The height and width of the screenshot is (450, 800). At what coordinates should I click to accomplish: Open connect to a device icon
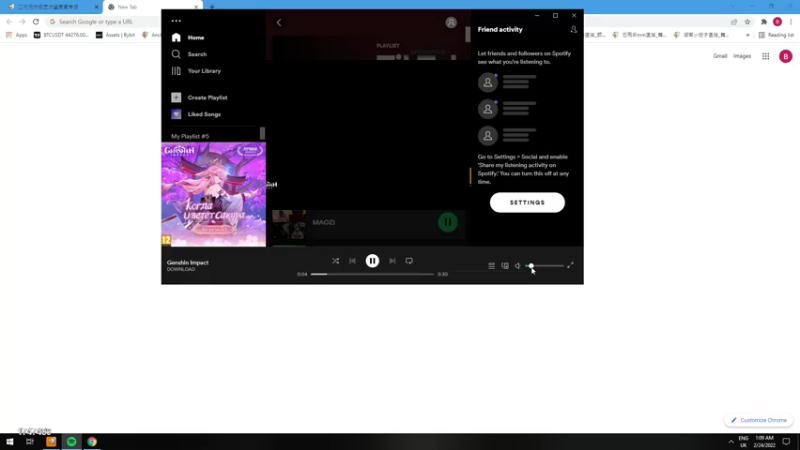click(505, 266)
